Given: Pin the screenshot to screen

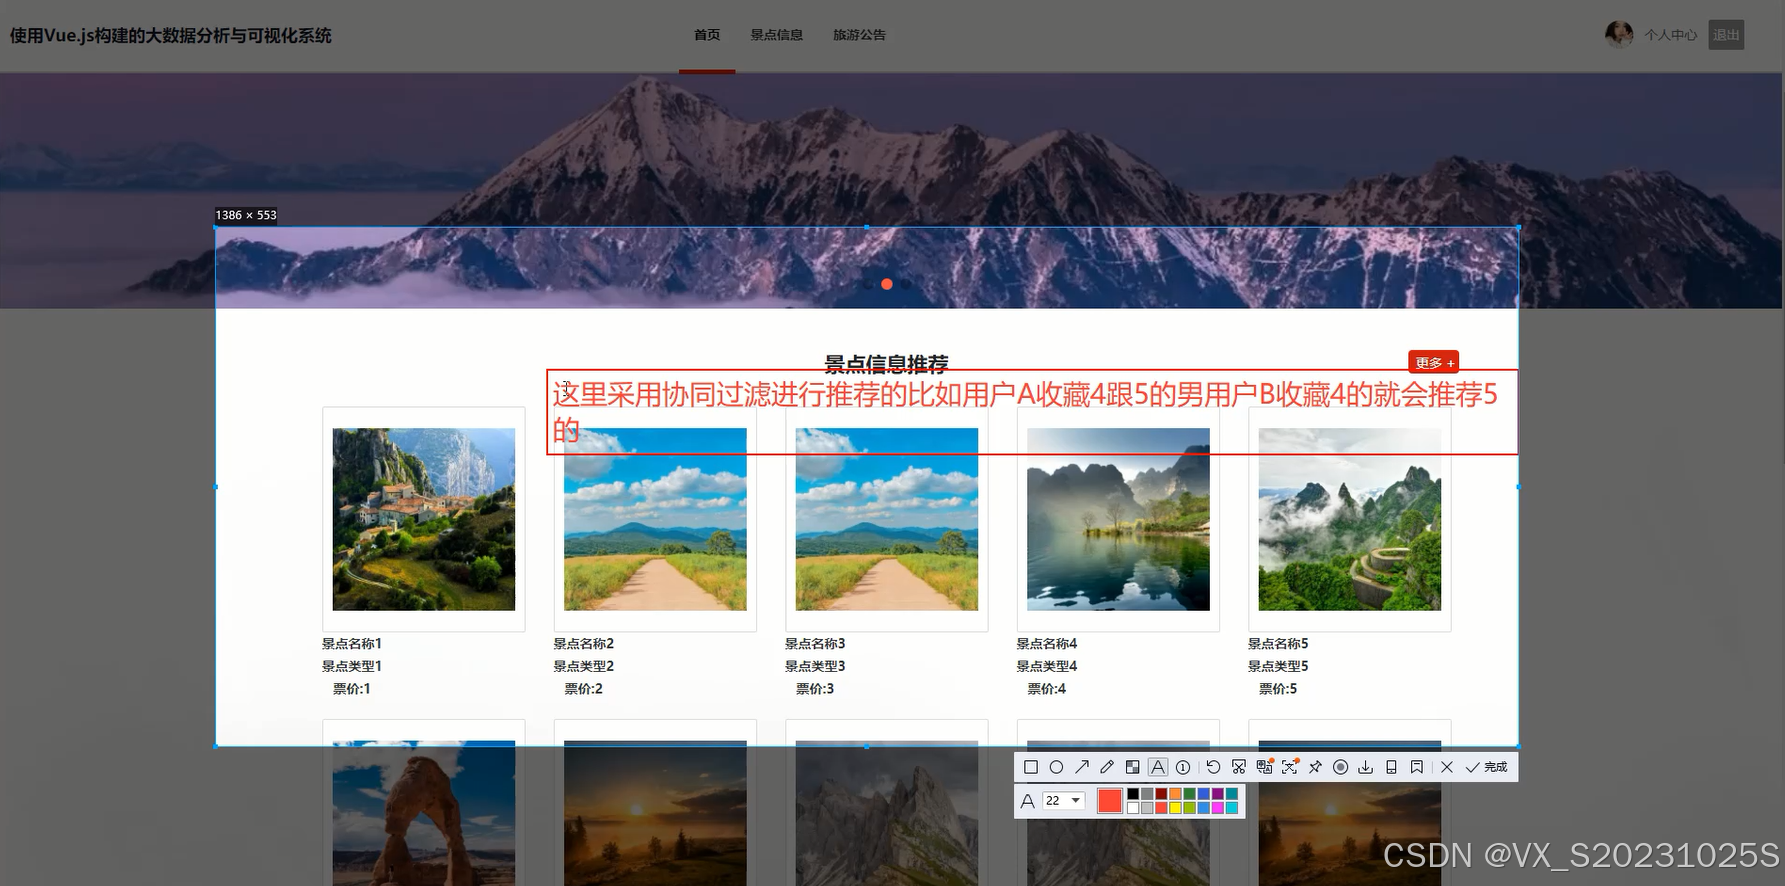Looking at the screenshot, I should [1315, 767].
